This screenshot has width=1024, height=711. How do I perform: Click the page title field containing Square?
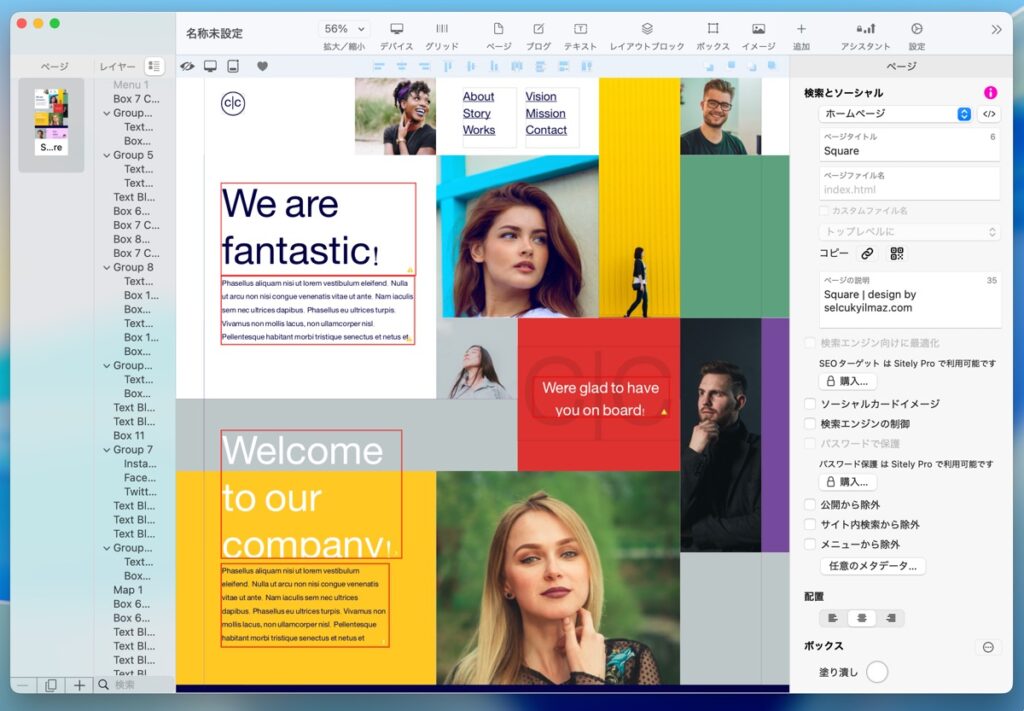(x=908, y=151)
